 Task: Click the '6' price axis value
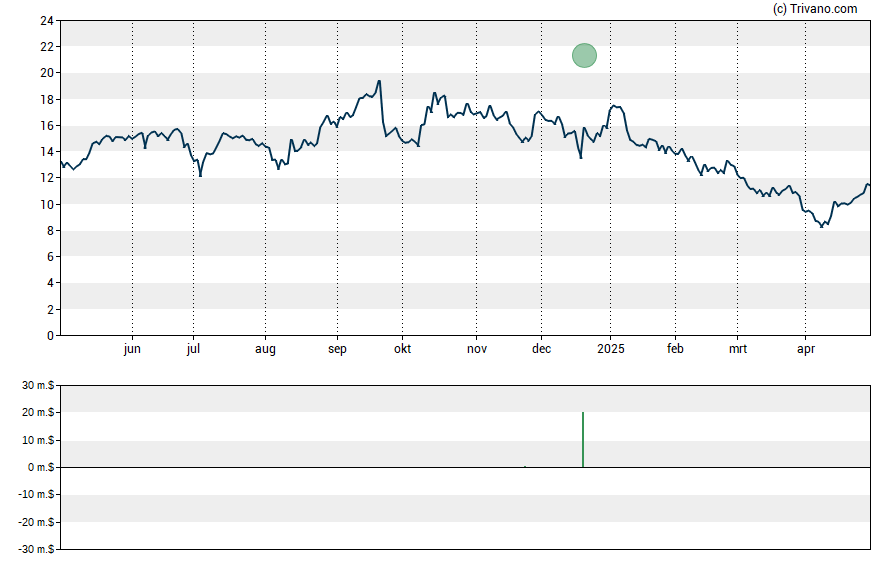pos(50,257)
